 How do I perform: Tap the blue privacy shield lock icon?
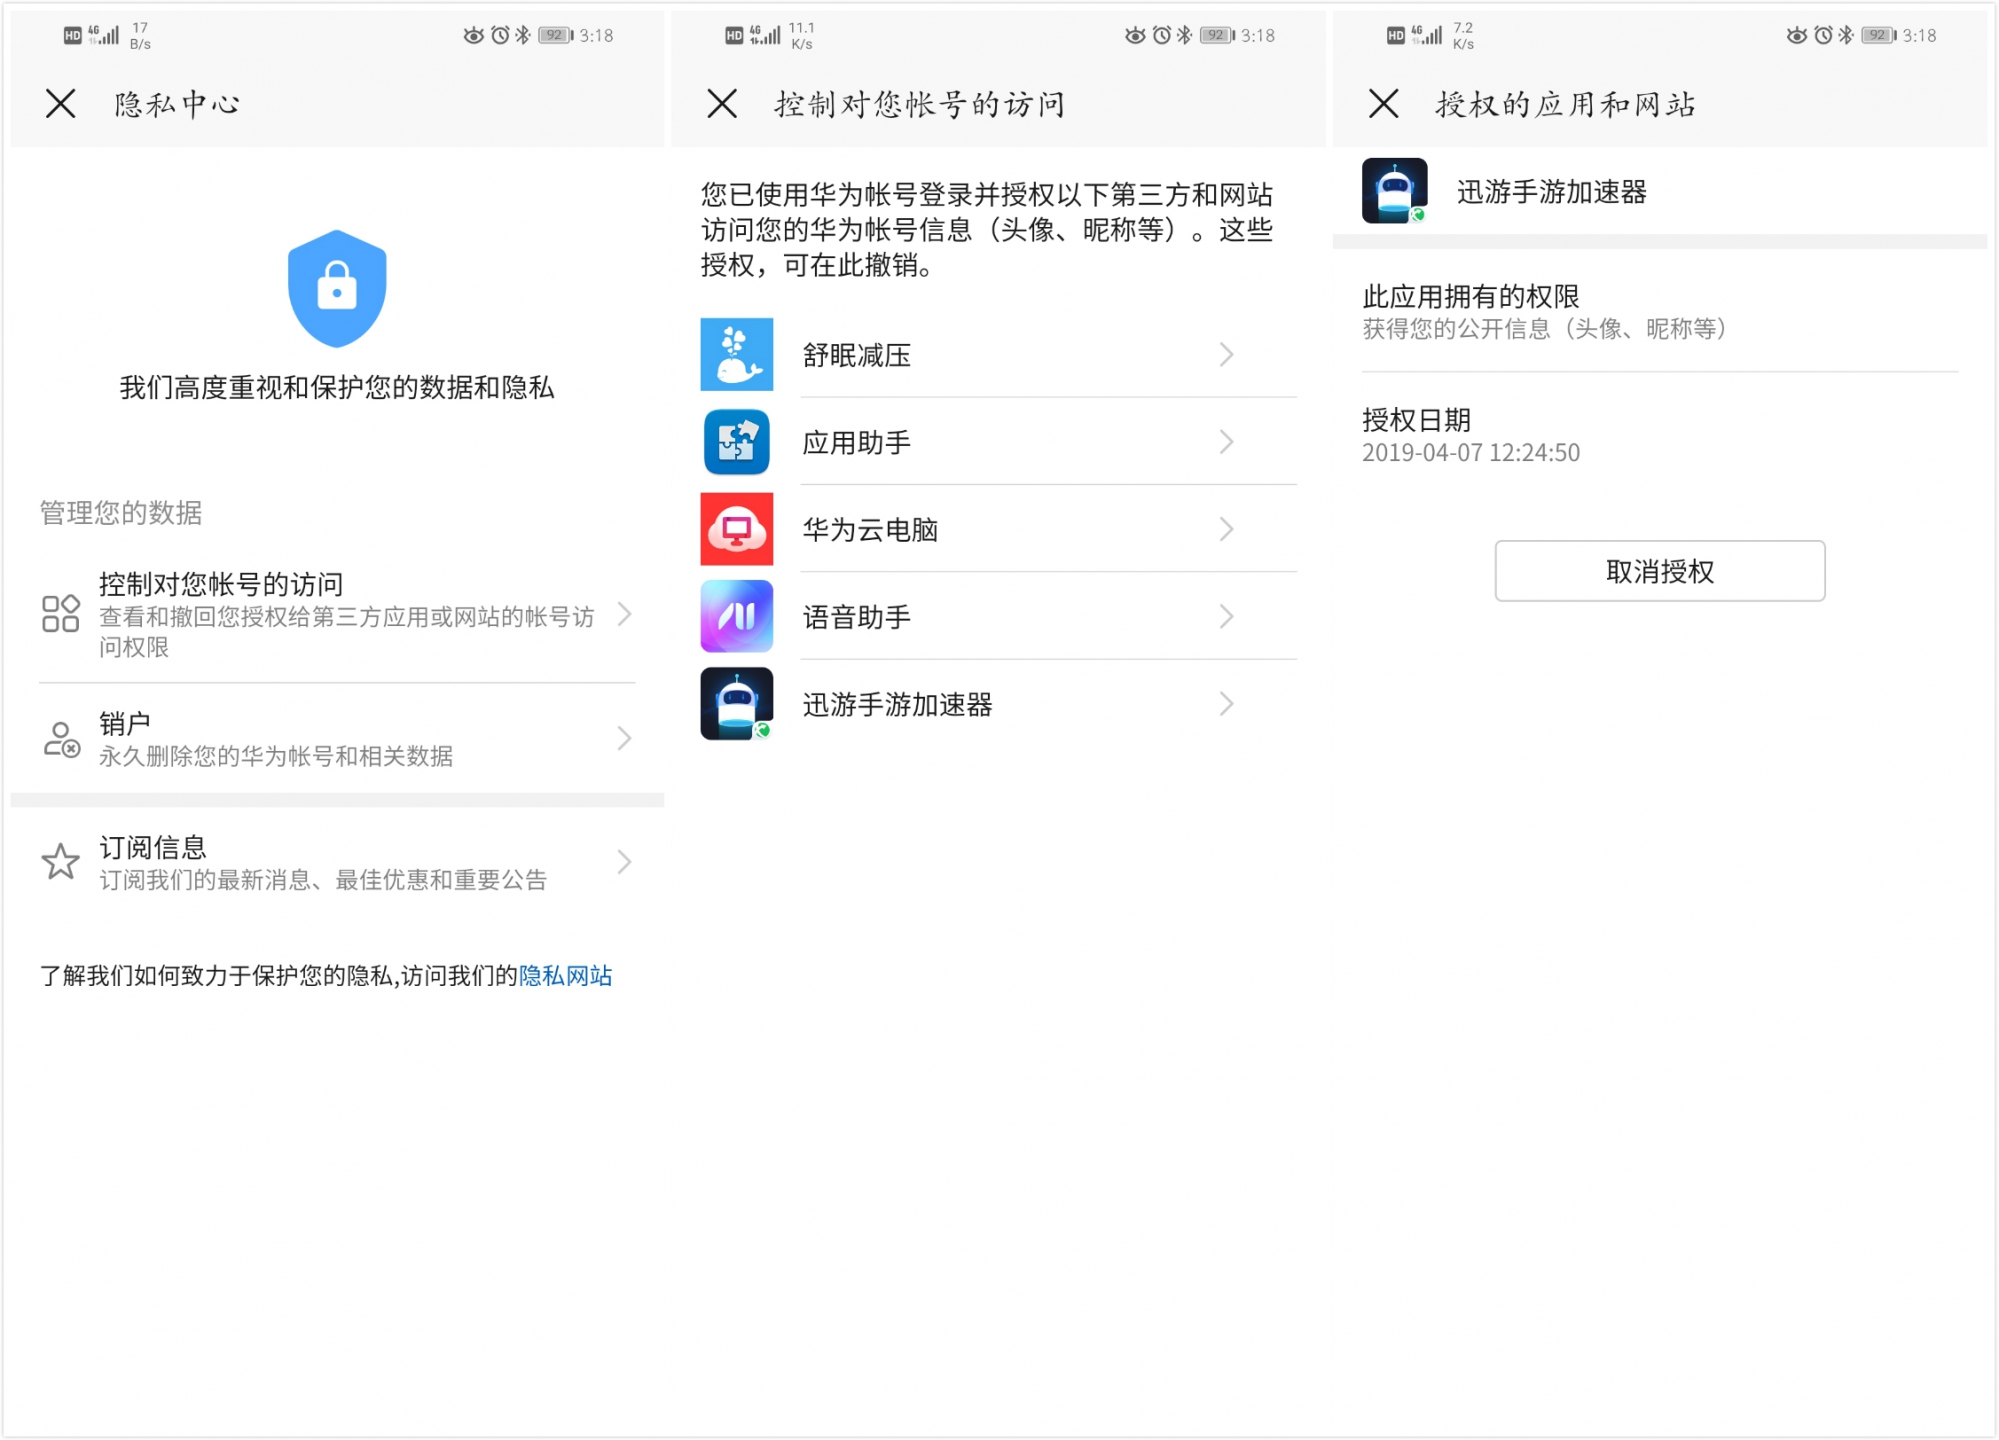click(x=337, y=289)
